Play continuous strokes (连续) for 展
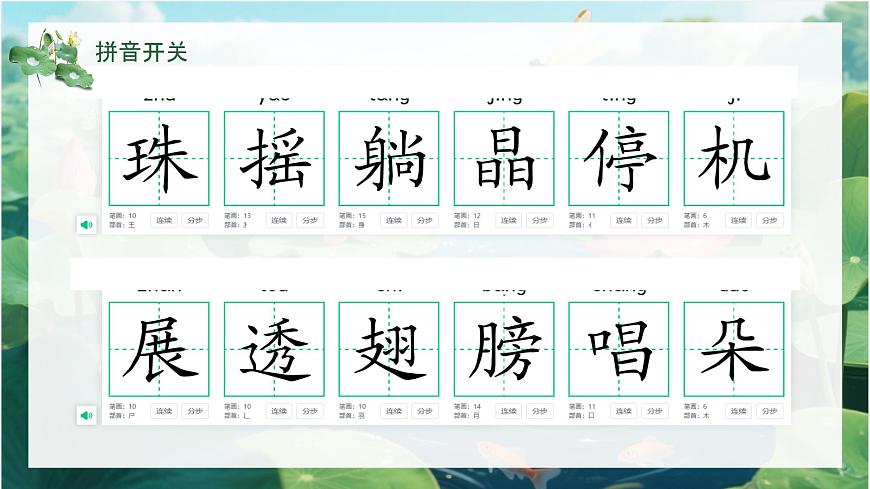 (x=164, y=411)
